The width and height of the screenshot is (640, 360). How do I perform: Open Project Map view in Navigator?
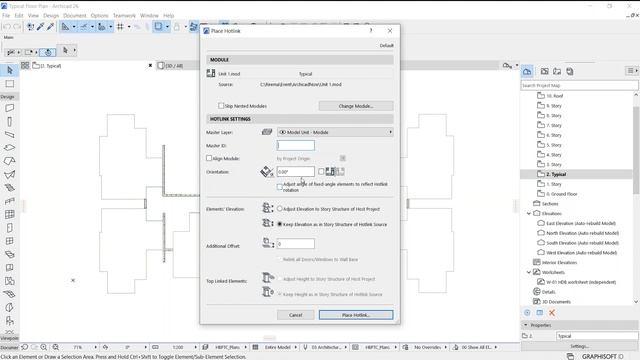pos(527,71)
